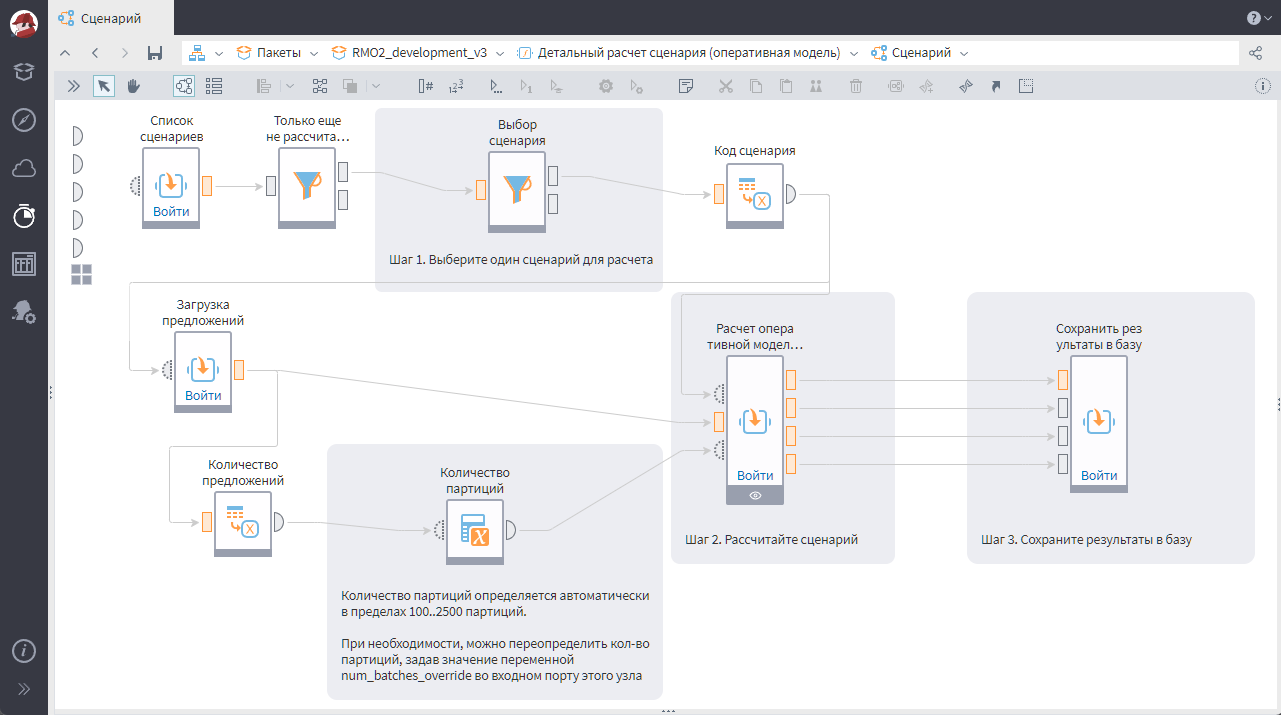This screenshot has width=1281, height=715.
Task: Select the Выбор сценария filter node
Action: tap(517, 193)
